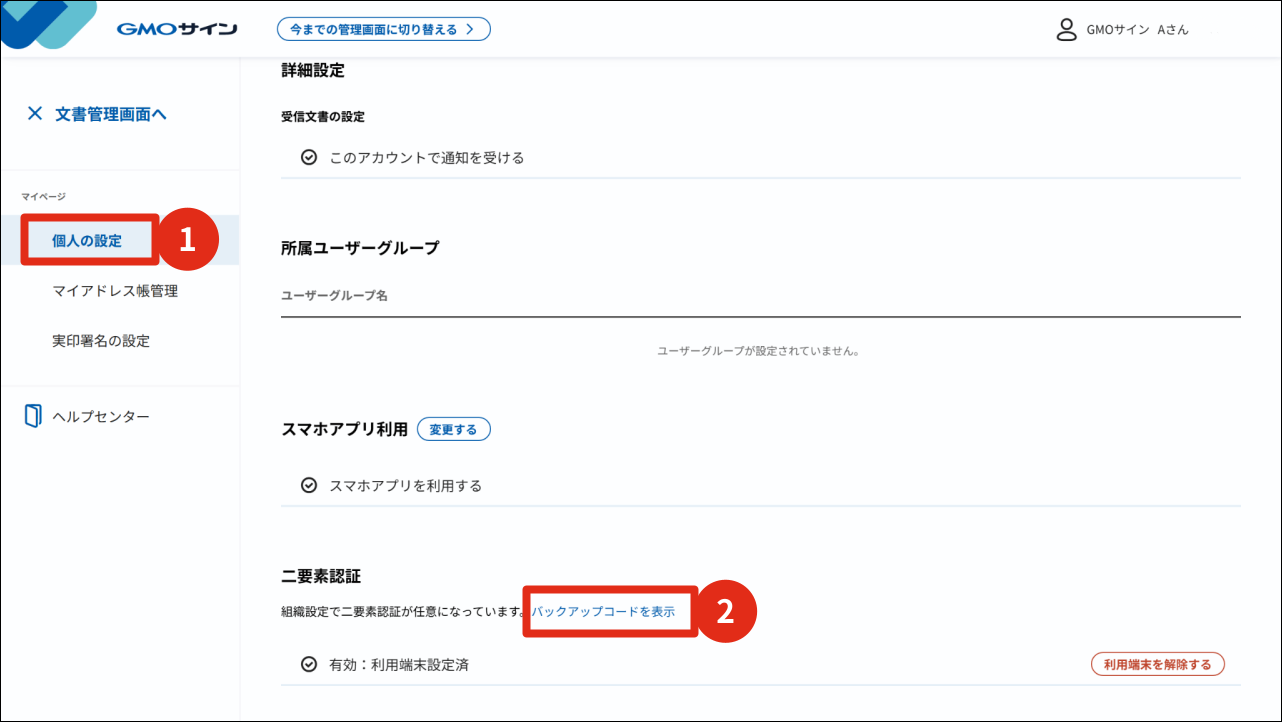The image size is (1282, 722).
Task: Open 実印署名の設定 menu item
Action: pos(101,341)
